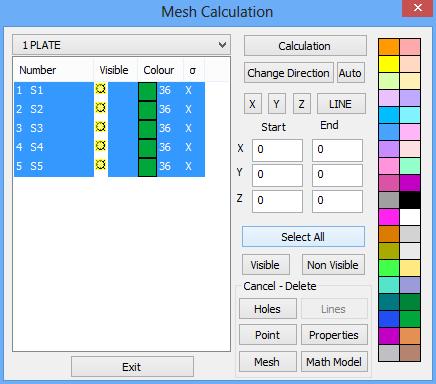Select the Y direction button
Image resolution: width=436 pixels, height=384 pixels.
click(x=277, y=104)
